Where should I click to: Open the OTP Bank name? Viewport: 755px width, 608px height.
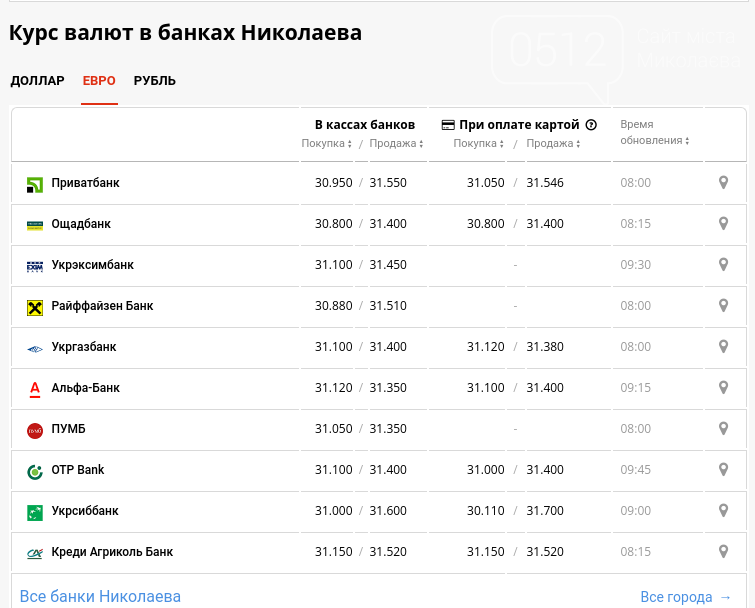78,469
